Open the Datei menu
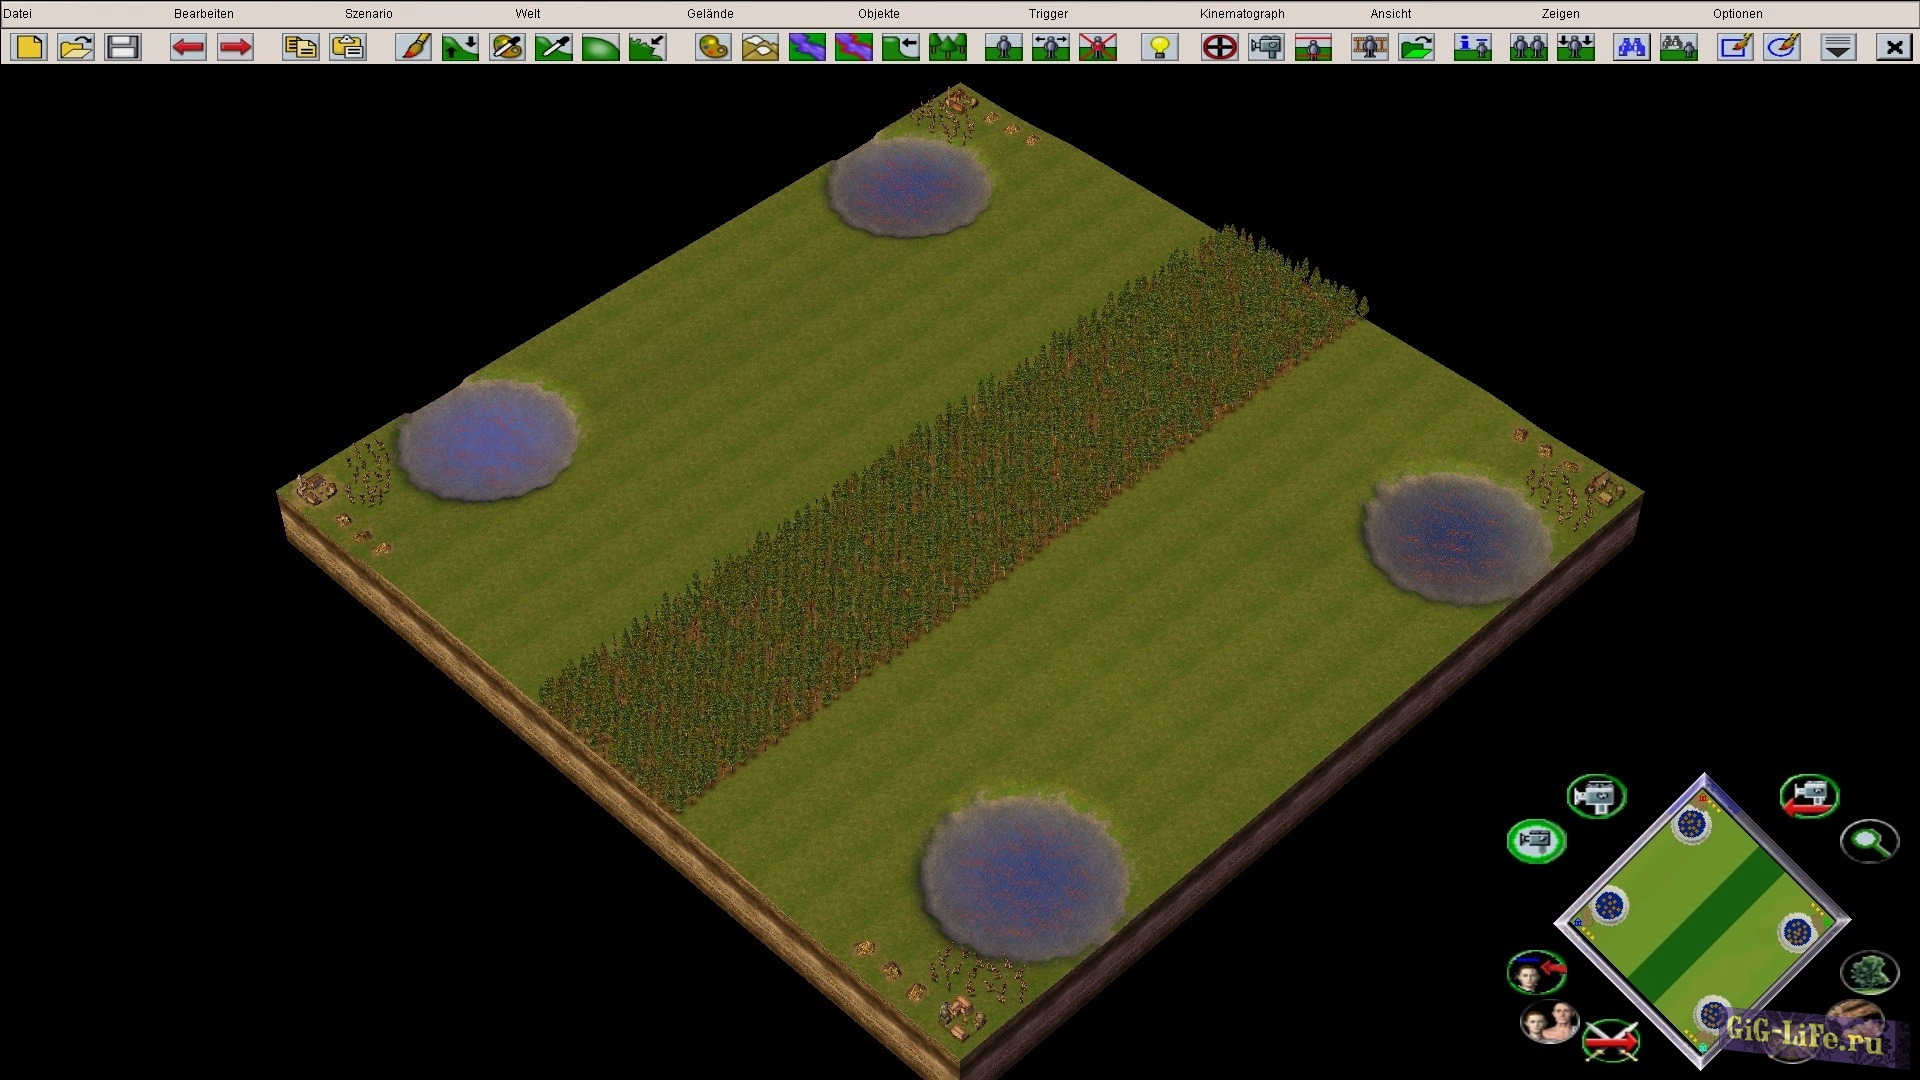The image size is (1920, 1080). [17, 14]
